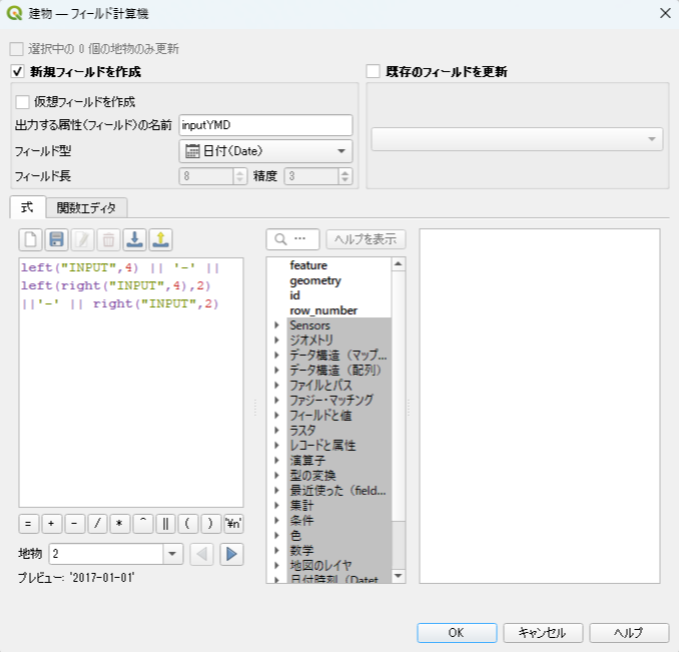This screenshot has width=679, height=652.
Task: Insert the minus operator
Action: (74, 523)
